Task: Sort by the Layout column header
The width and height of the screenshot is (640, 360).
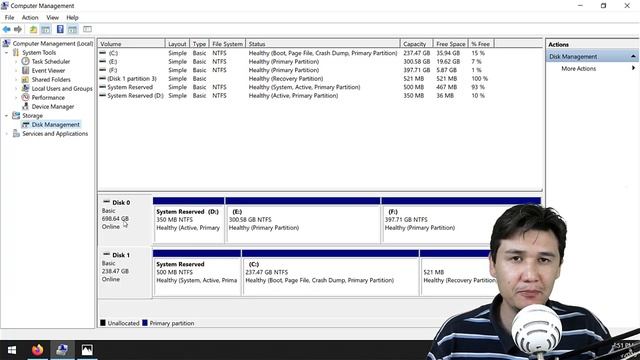Action: coord(177,44)
